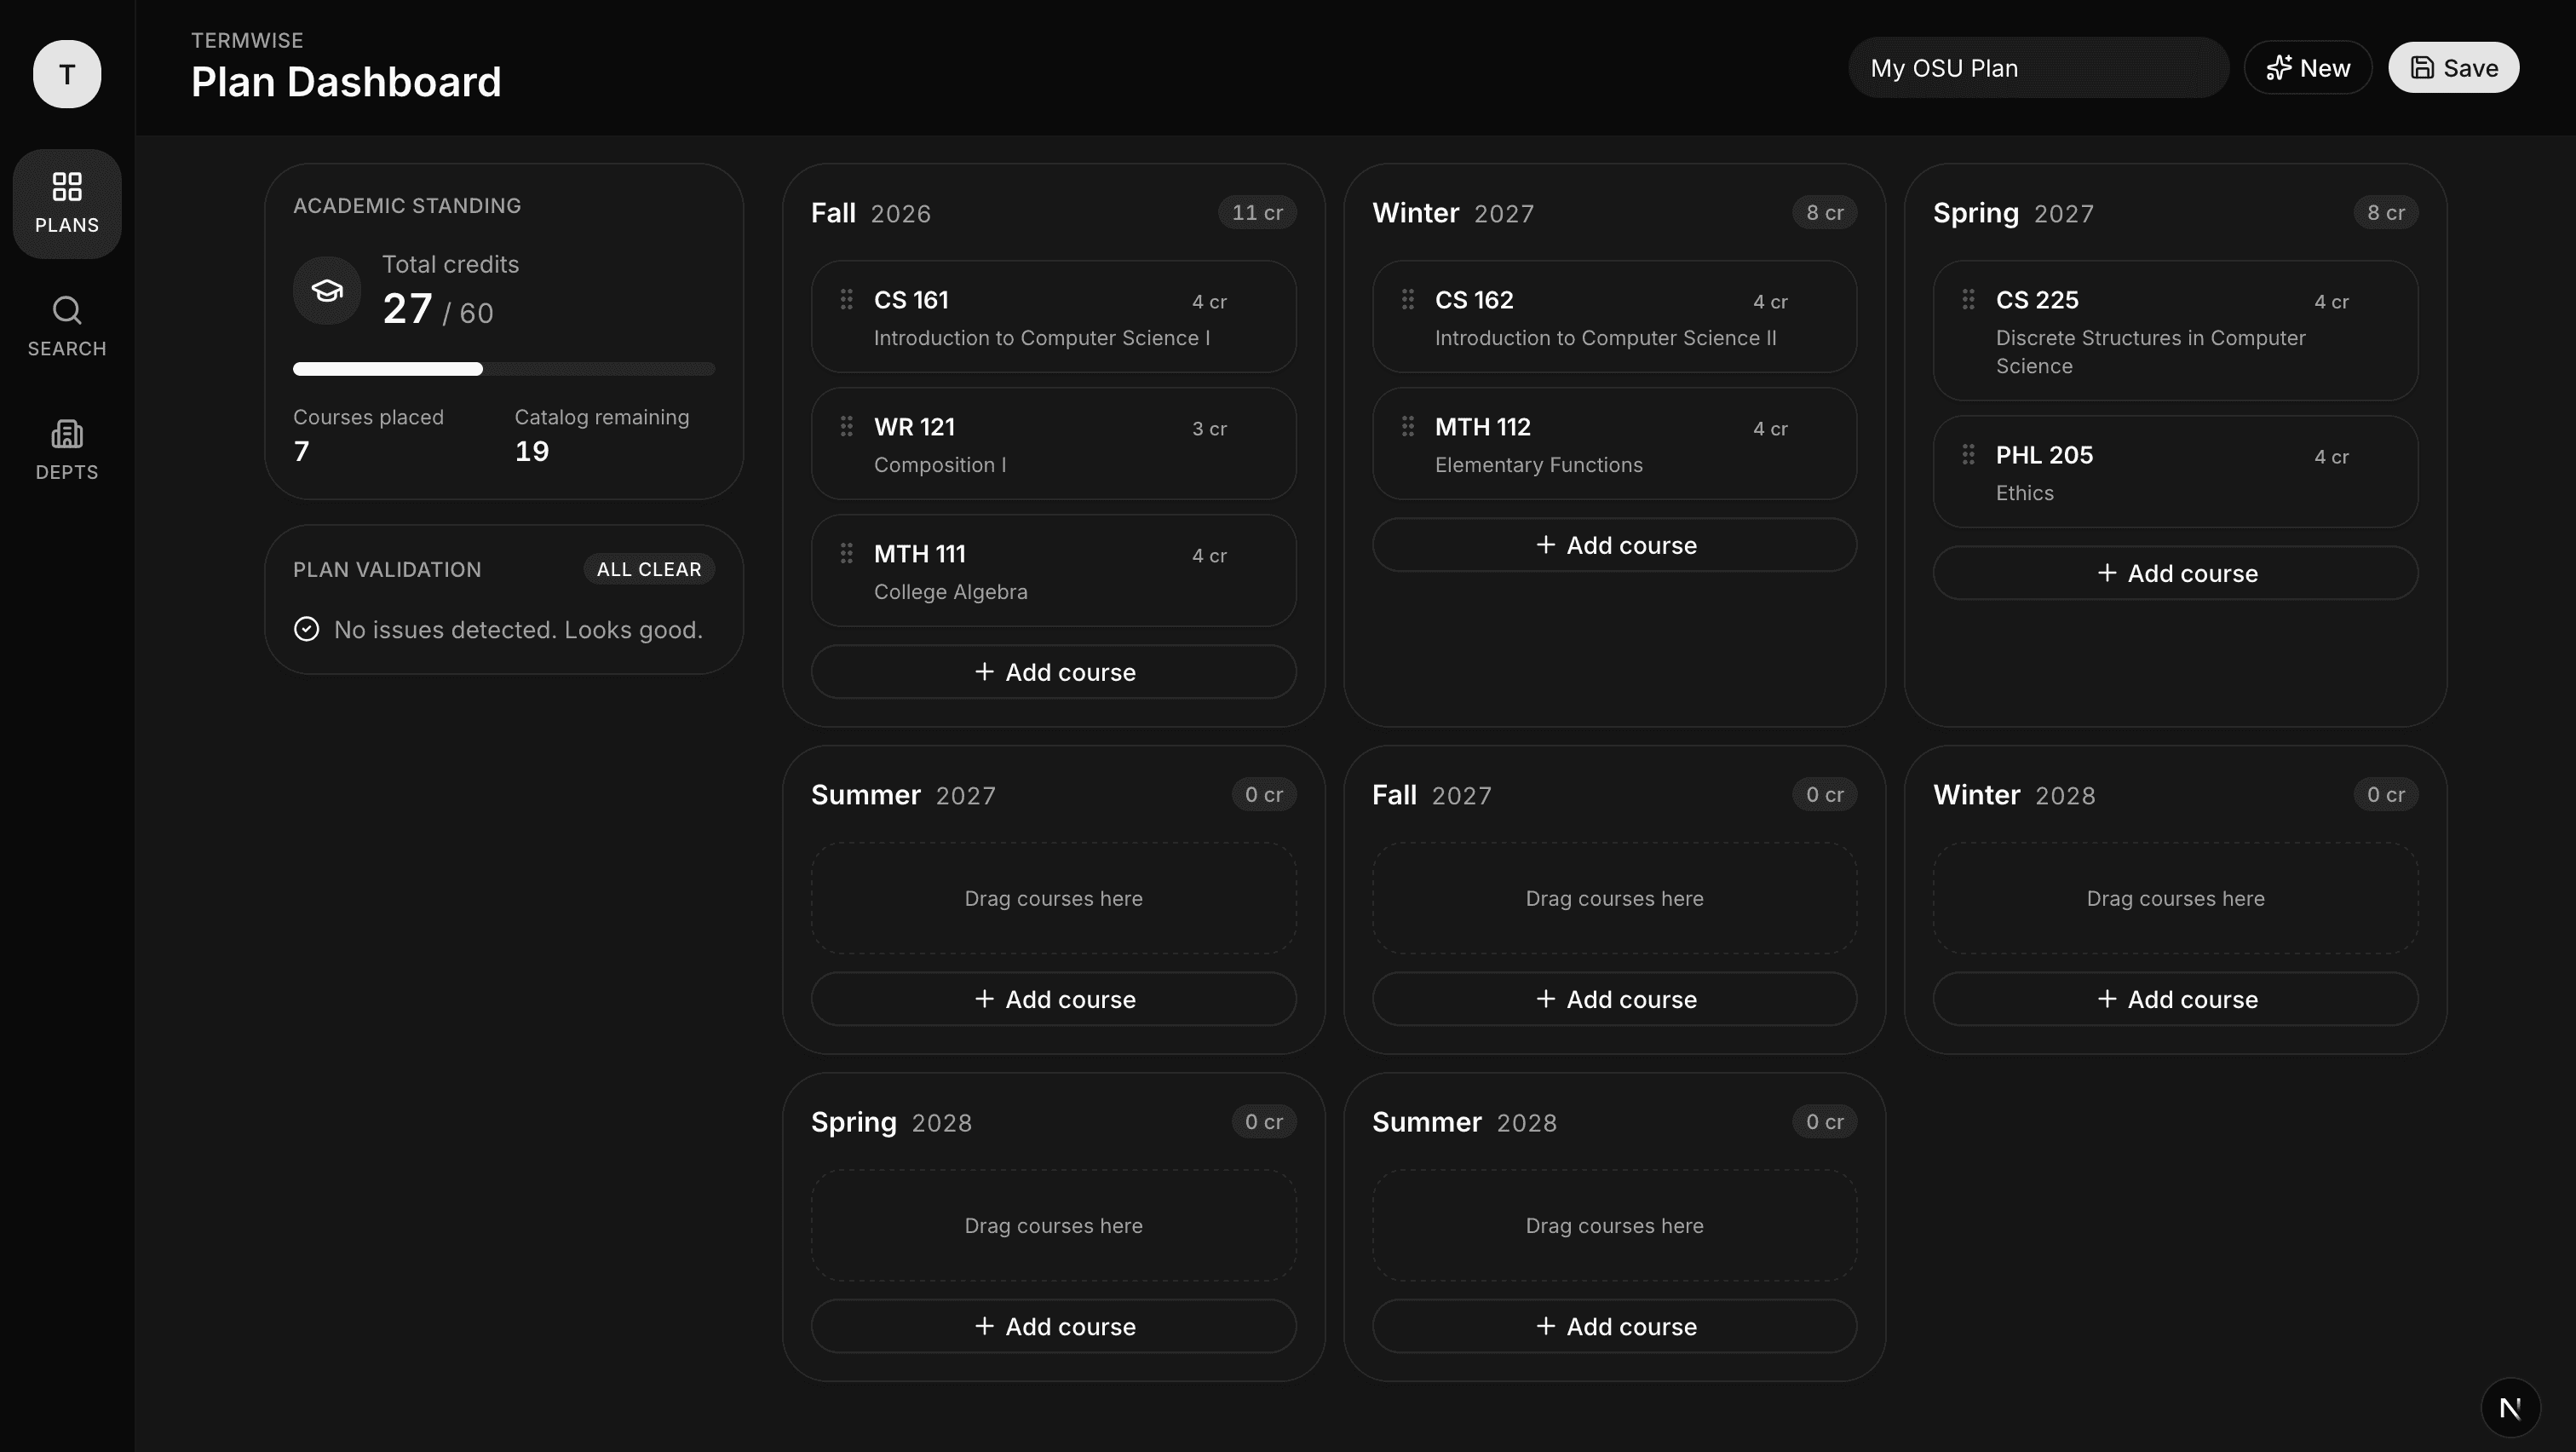Click the Introduction to Computer Science II title
Viewport: 2576px width, 1452px height.
[x=1605, y=338]
